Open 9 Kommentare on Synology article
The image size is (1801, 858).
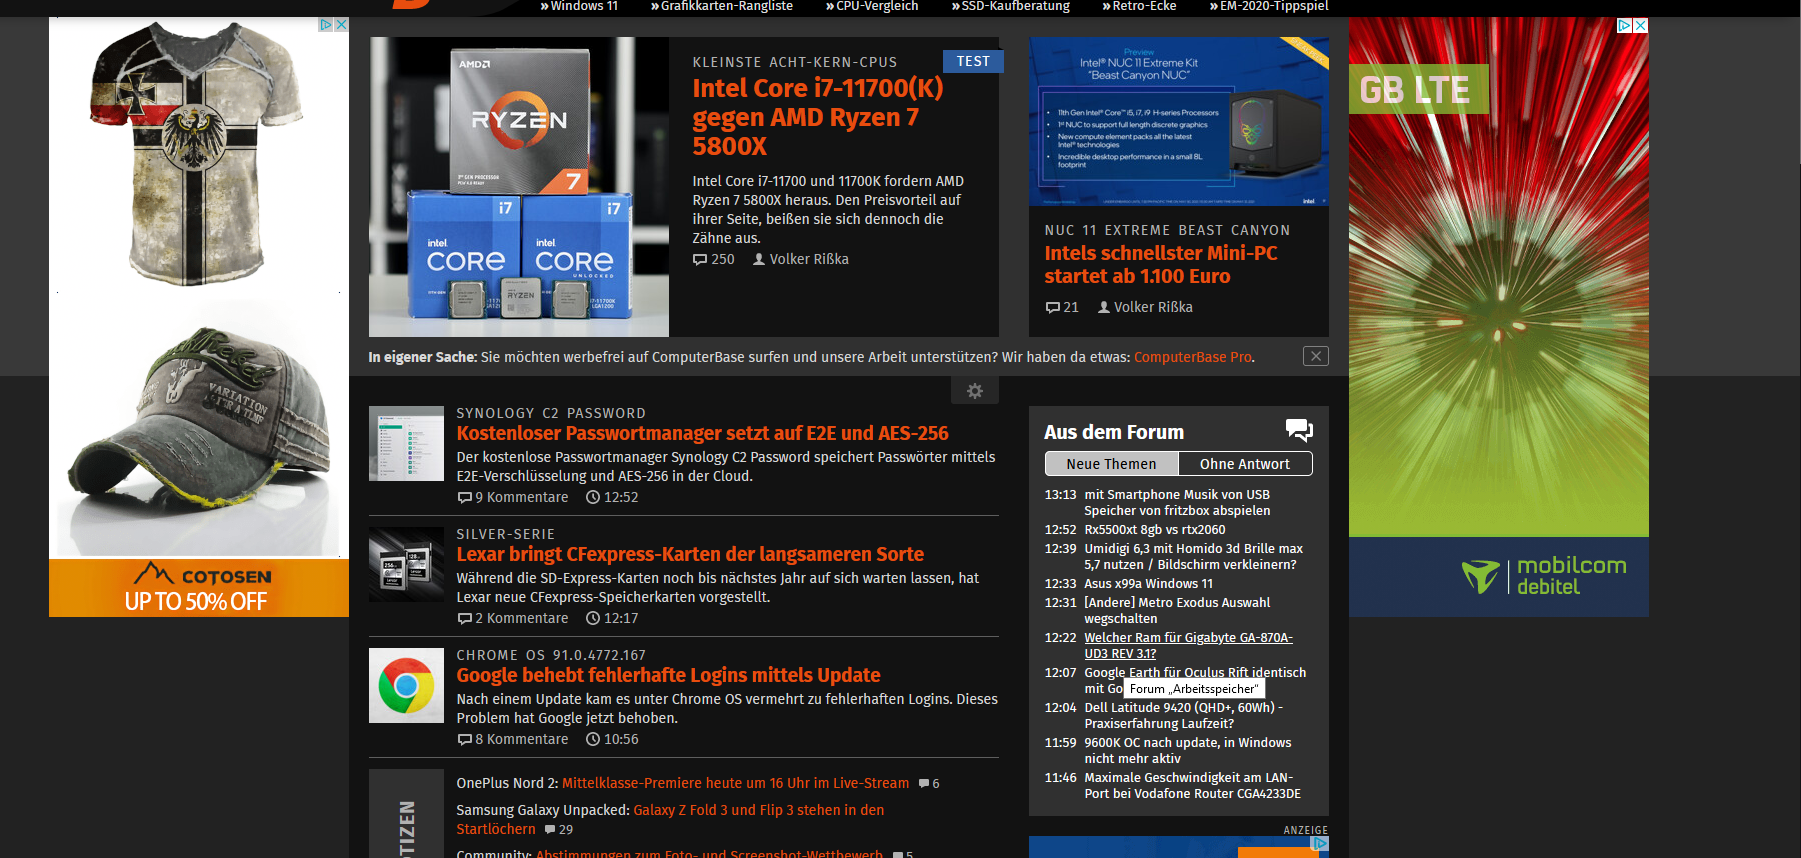coord(513,497)
